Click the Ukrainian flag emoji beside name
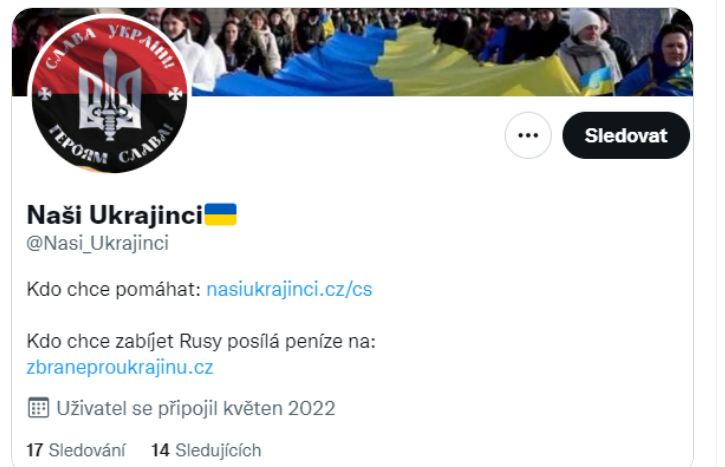Screen dimensions: 725x467 (220, 215)
